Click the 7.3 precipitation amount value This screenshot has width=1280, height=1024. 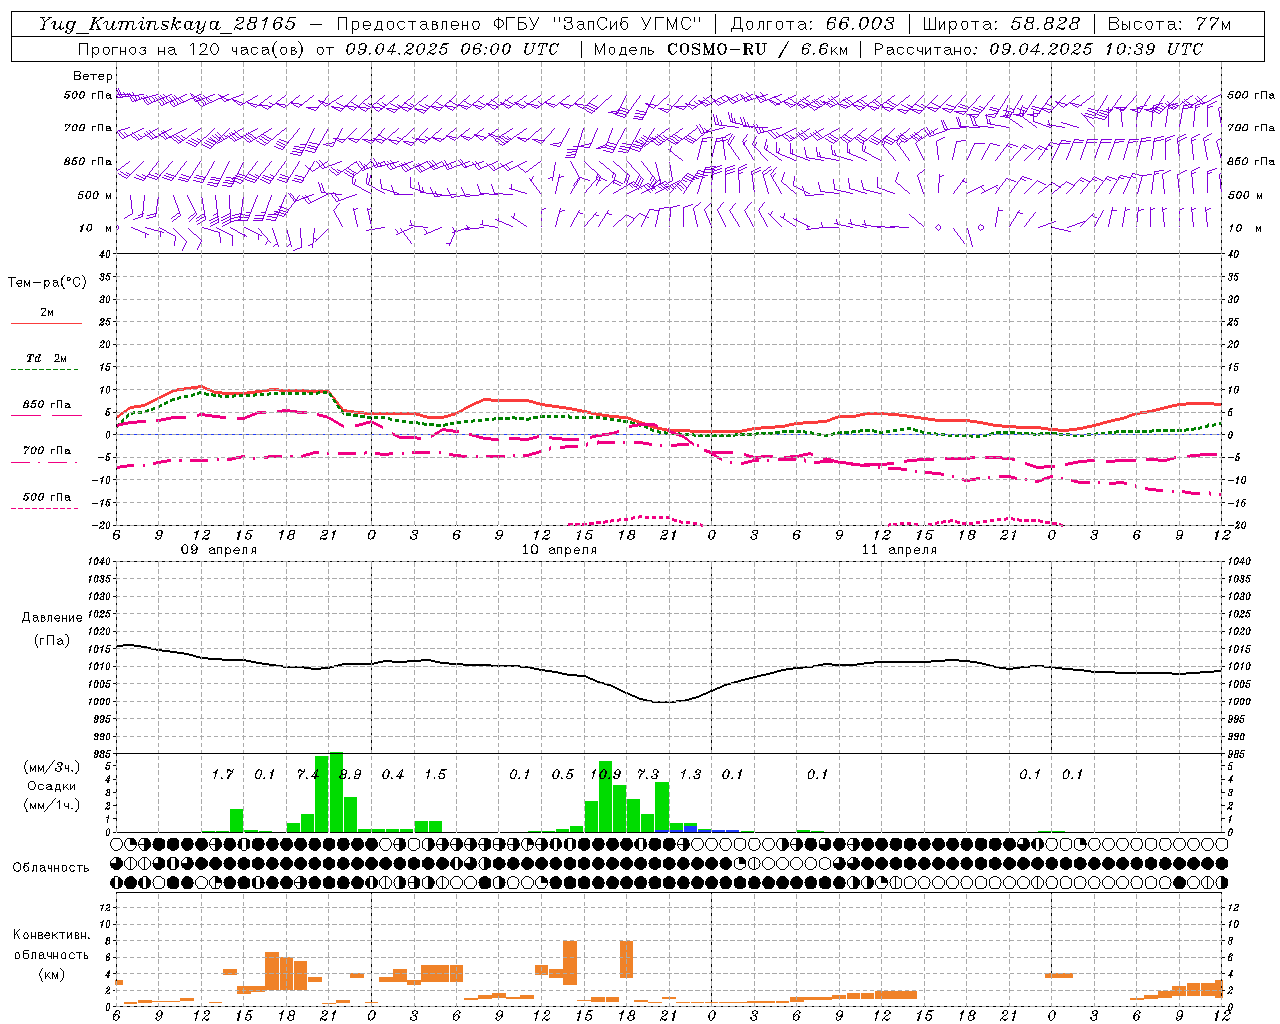[x=648, y=774]
